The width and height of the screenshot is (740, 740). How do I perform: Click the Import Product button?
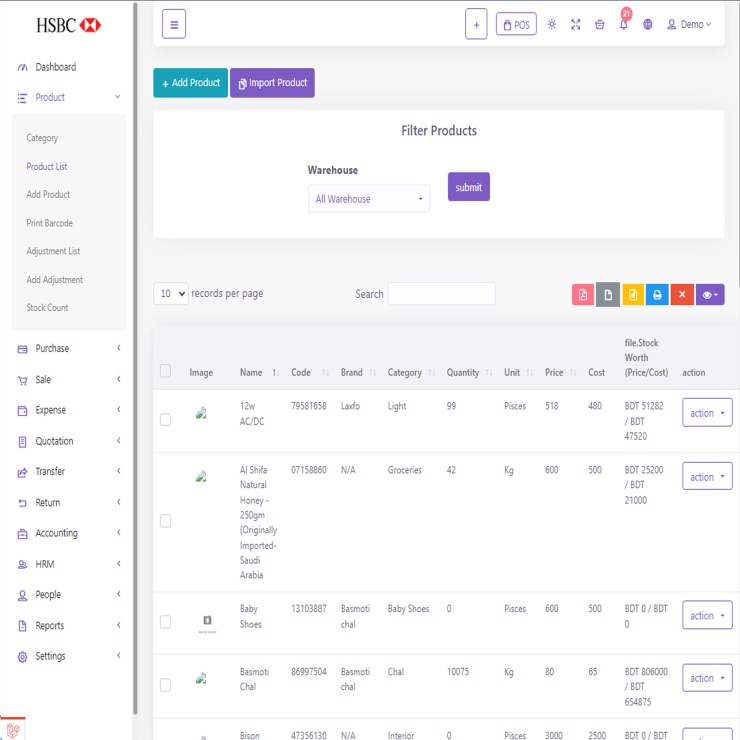point(272,83)
